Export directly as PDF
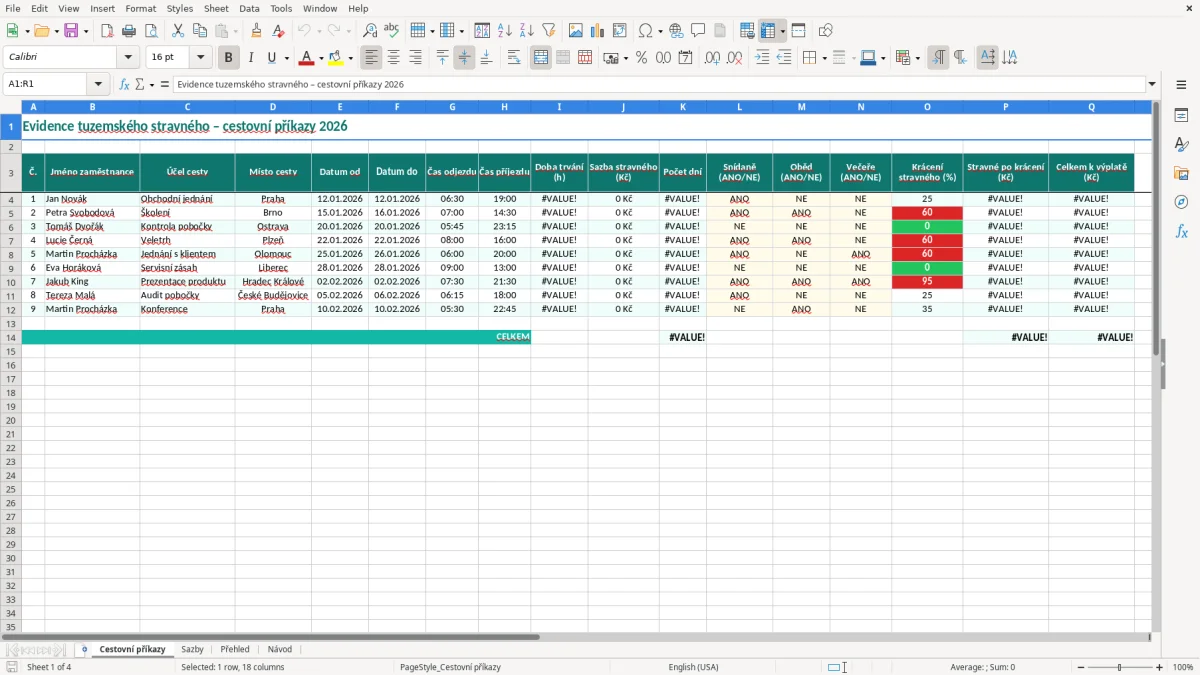 tap(107, 31)
